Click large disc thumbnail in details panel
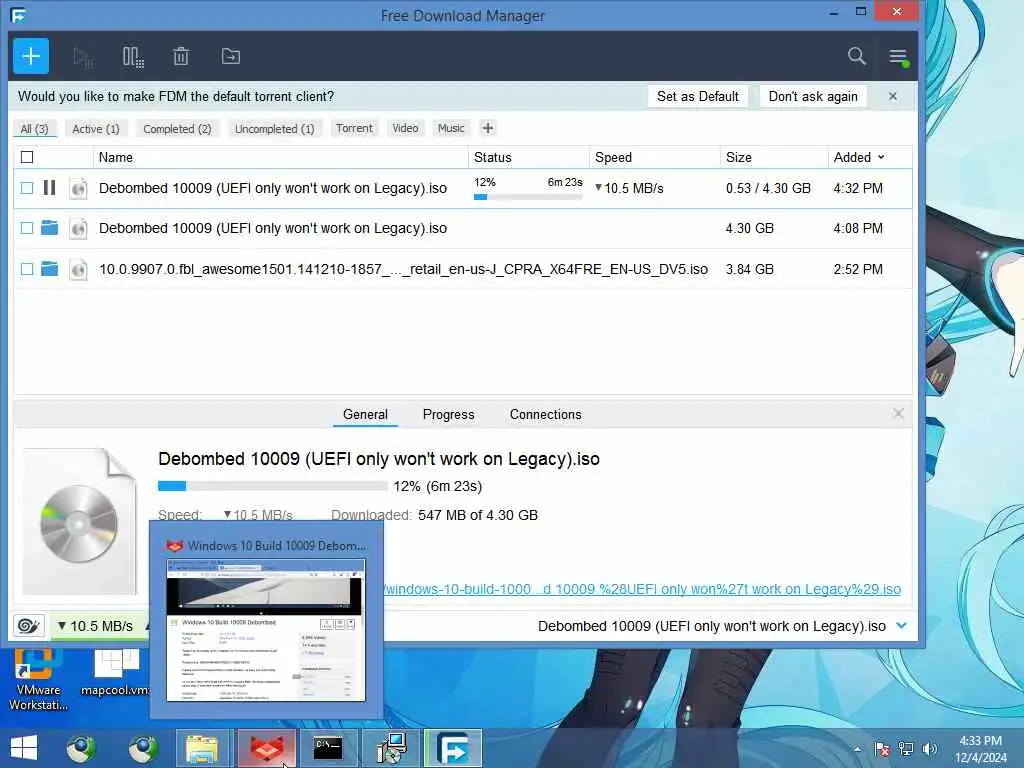 coord(80,521)
